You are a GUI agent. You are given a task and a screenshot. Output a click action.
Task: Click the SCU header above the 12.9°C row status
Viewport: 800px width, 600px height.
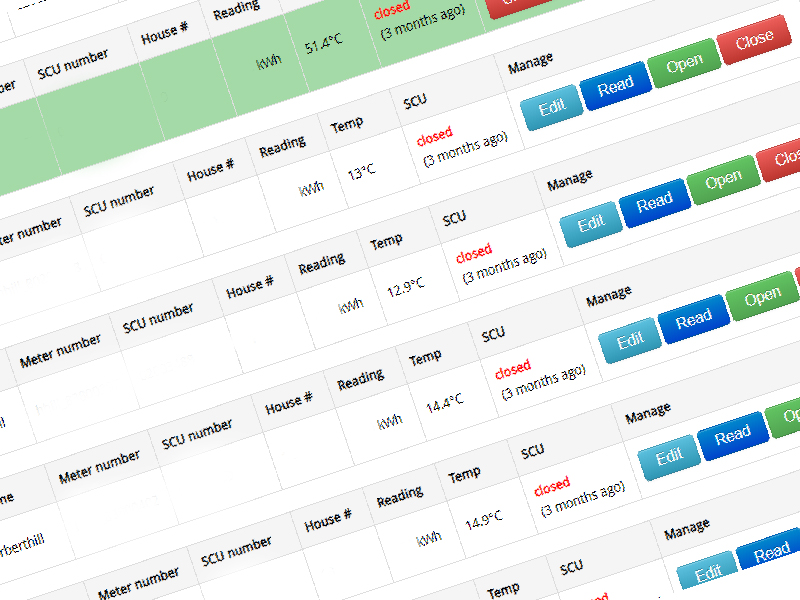click(x=454, y=218)
